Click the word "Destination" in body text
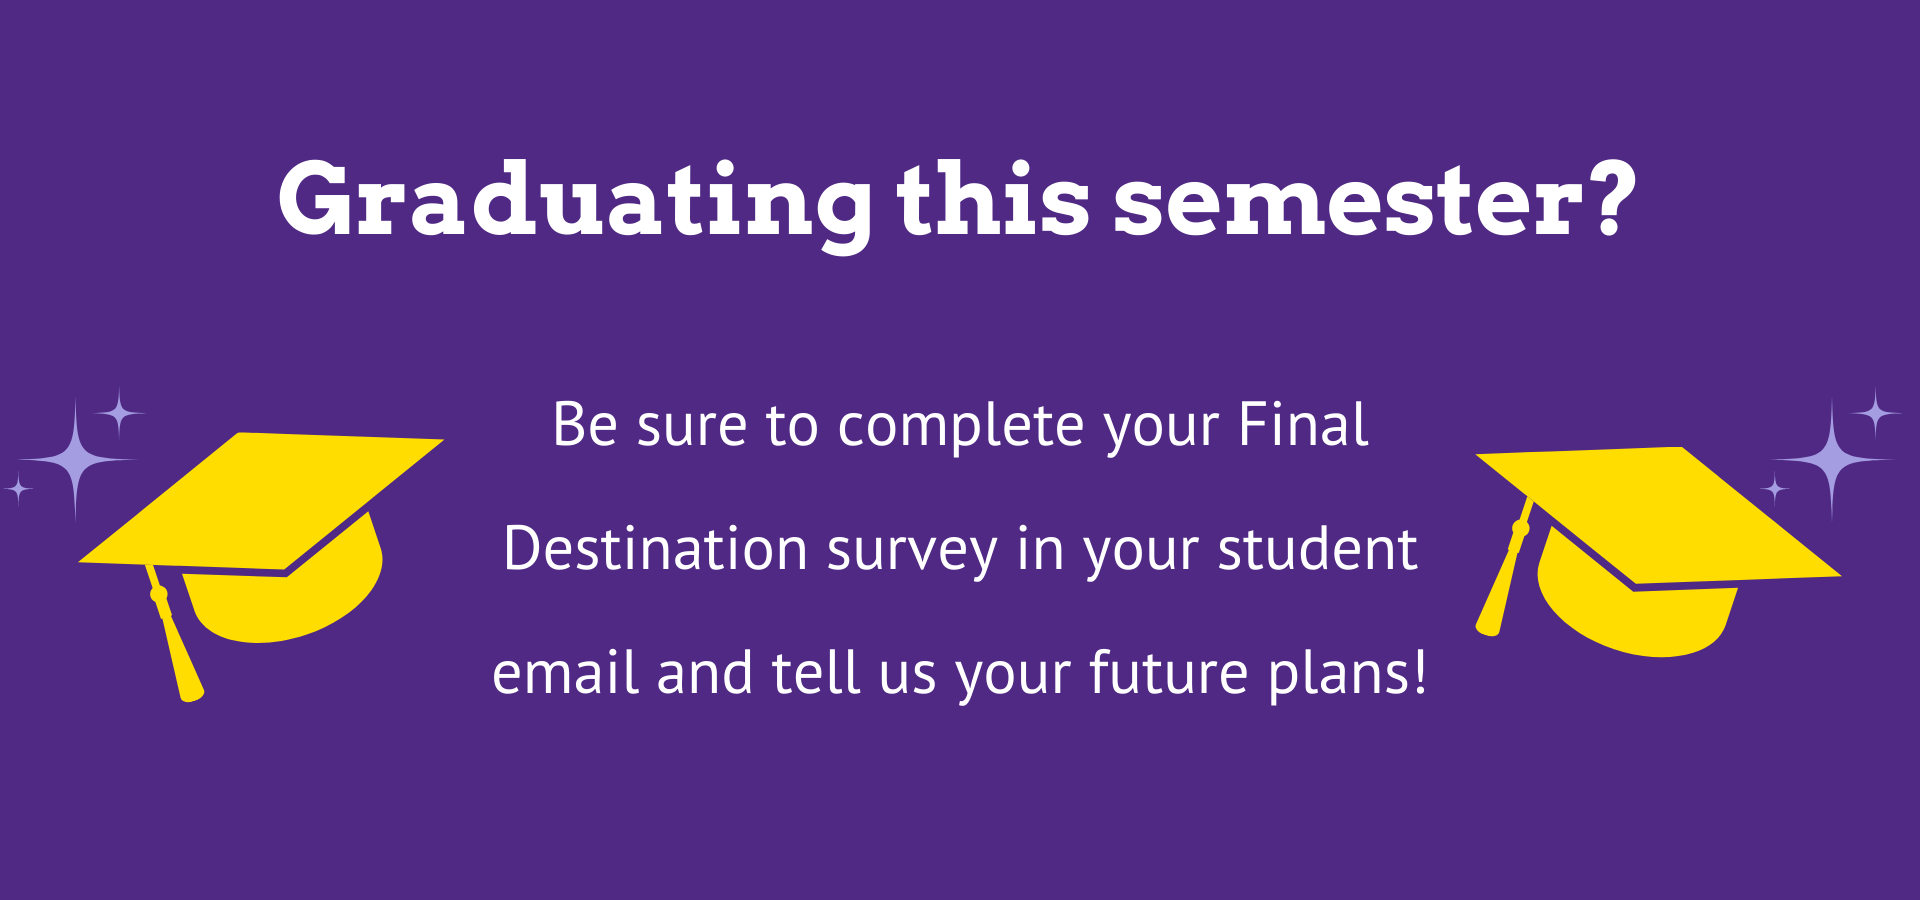The width and height of the screenshot is (1920, 900). (656, 549)
